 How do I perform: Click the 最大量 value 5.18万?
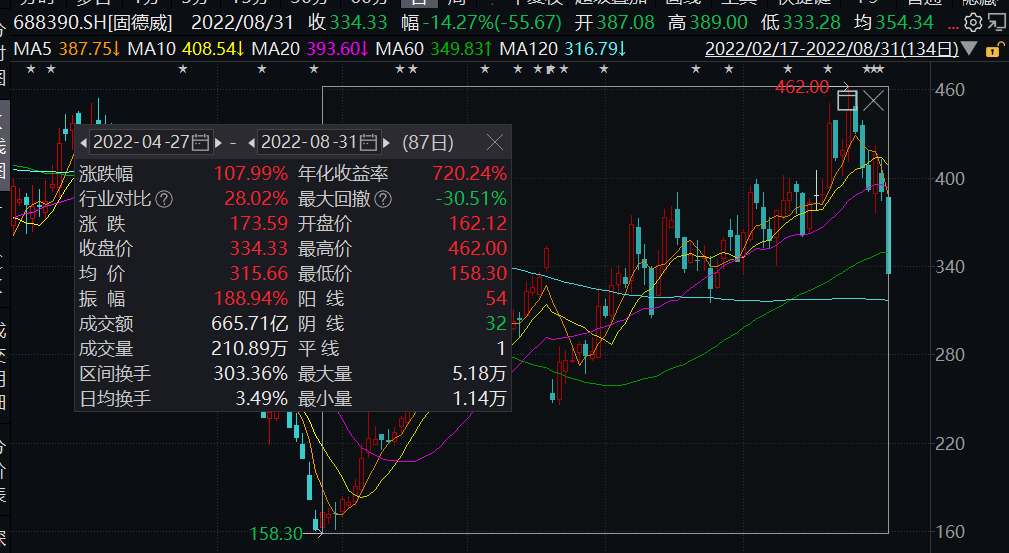479,373
